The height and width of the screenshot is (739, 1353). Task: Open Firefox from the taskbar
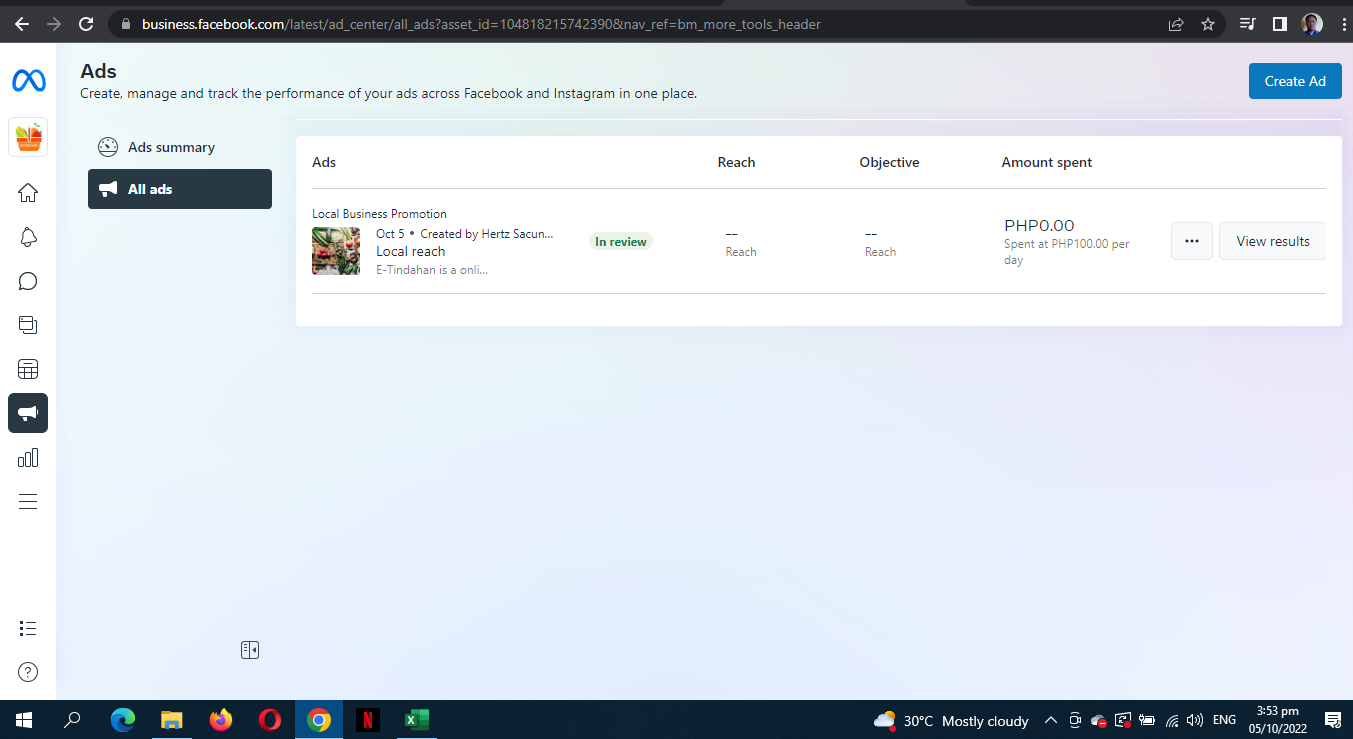click(x=220, y=719)
